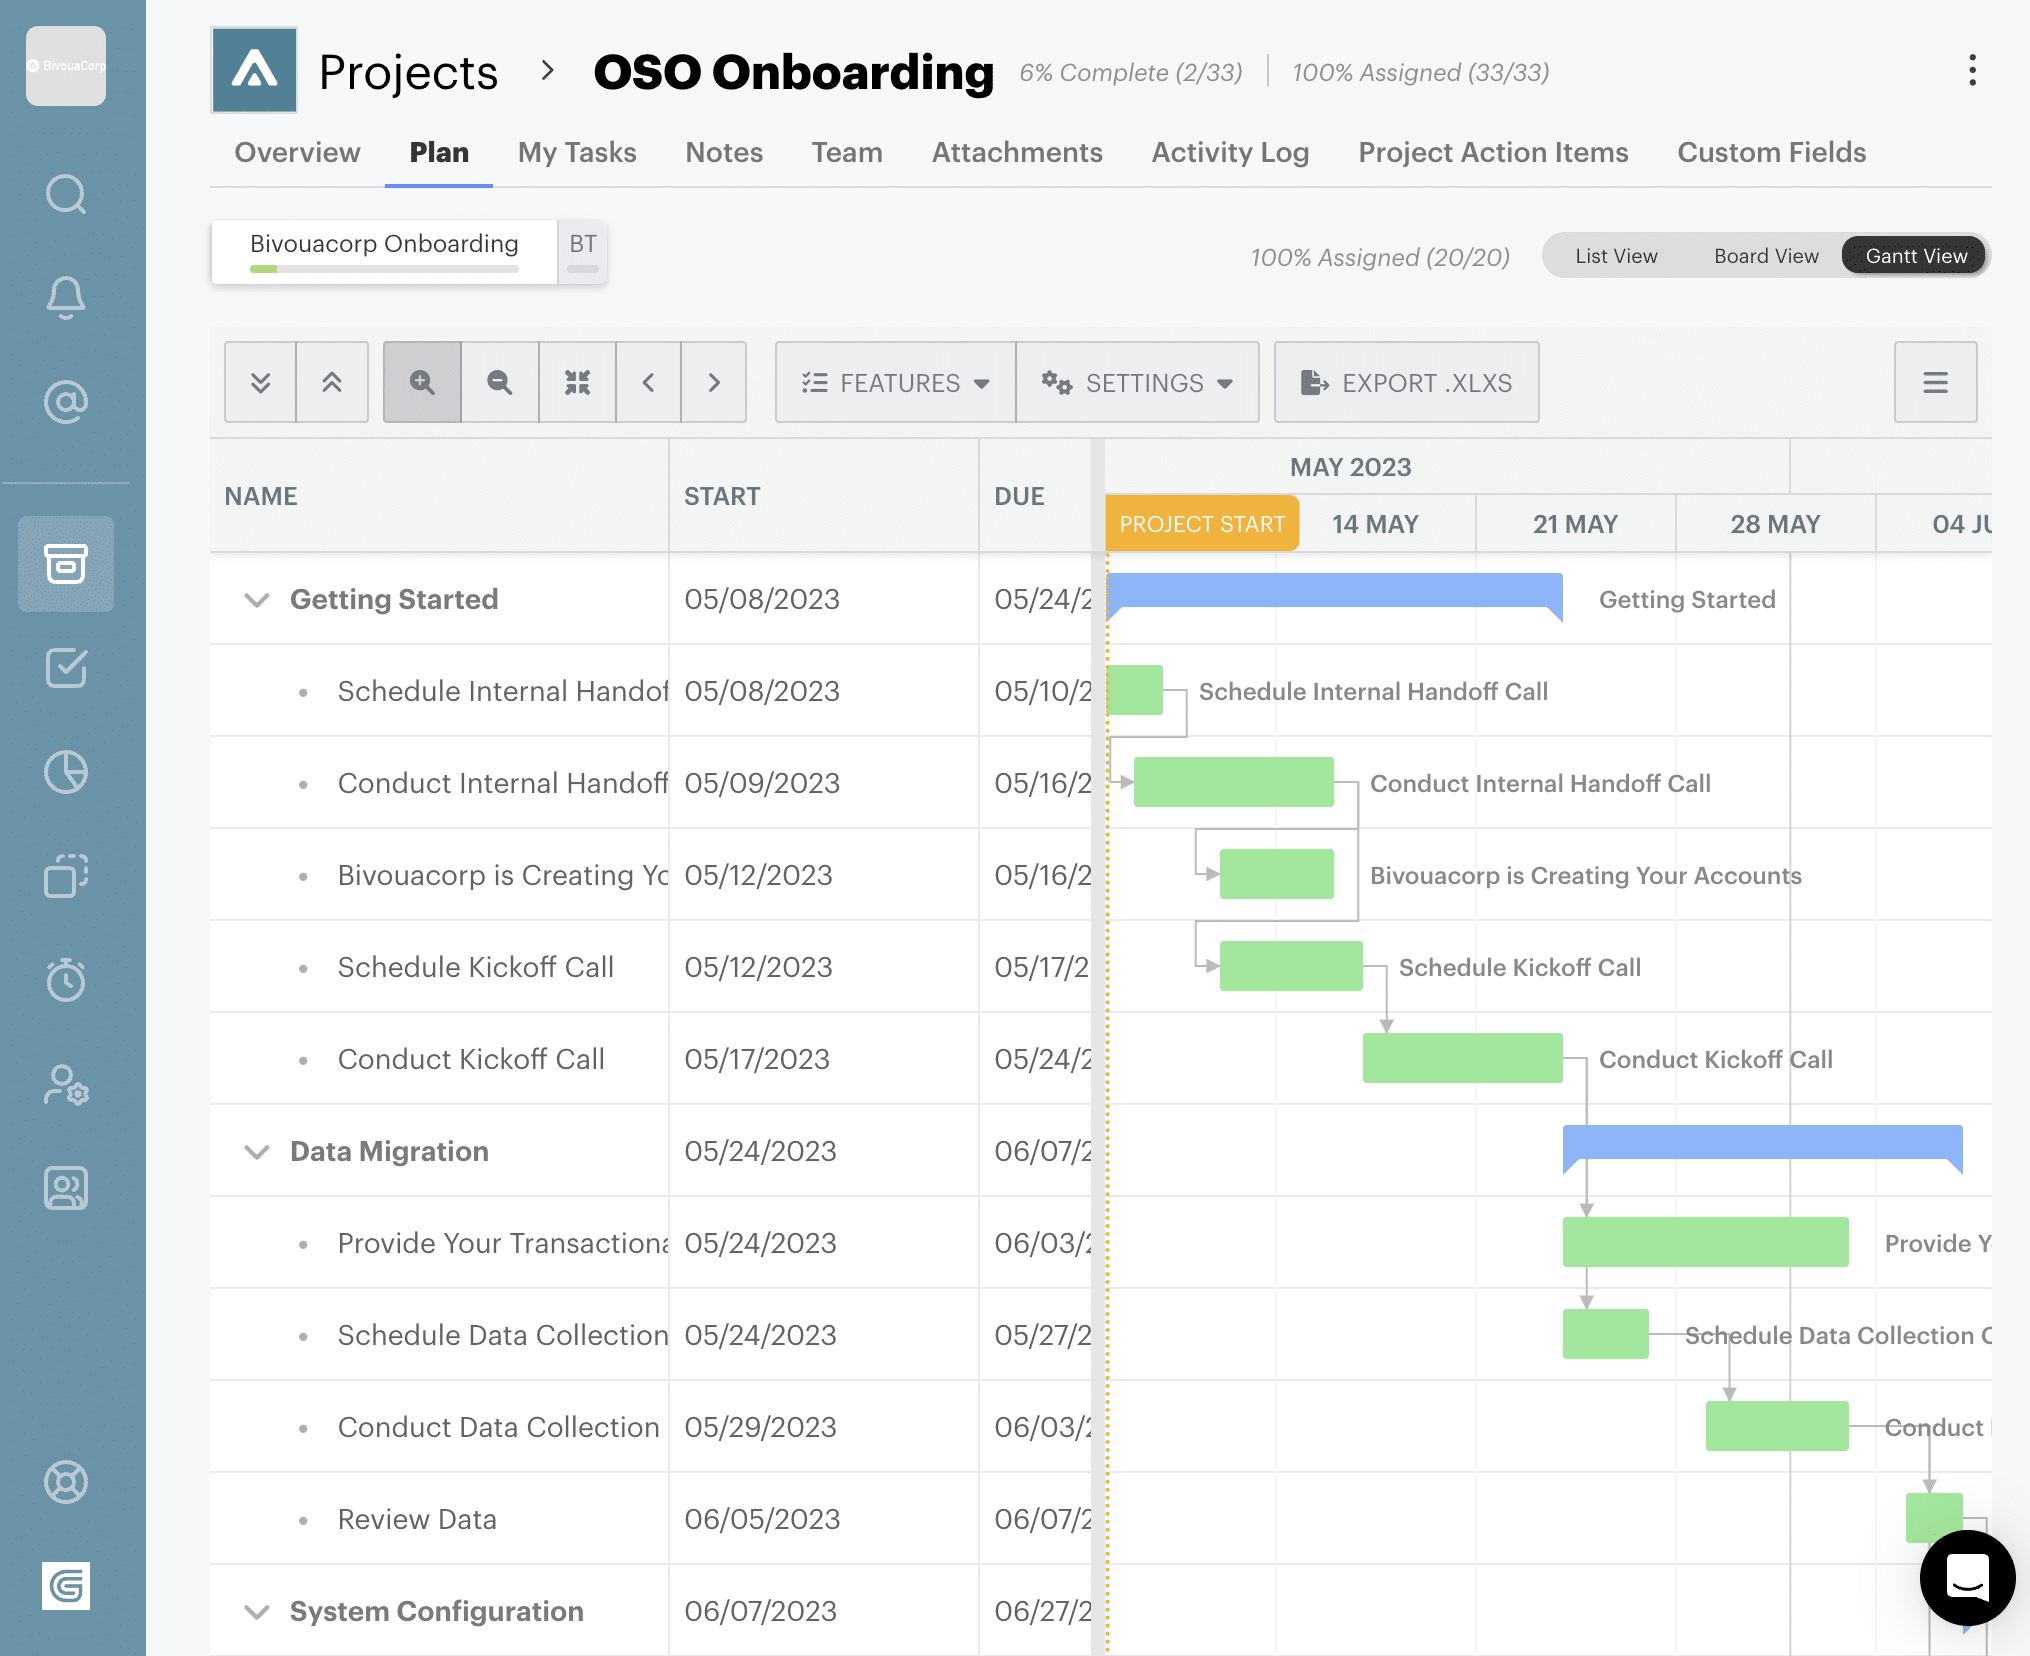Open the chat bubble in the corner

coord(1966,1578)
